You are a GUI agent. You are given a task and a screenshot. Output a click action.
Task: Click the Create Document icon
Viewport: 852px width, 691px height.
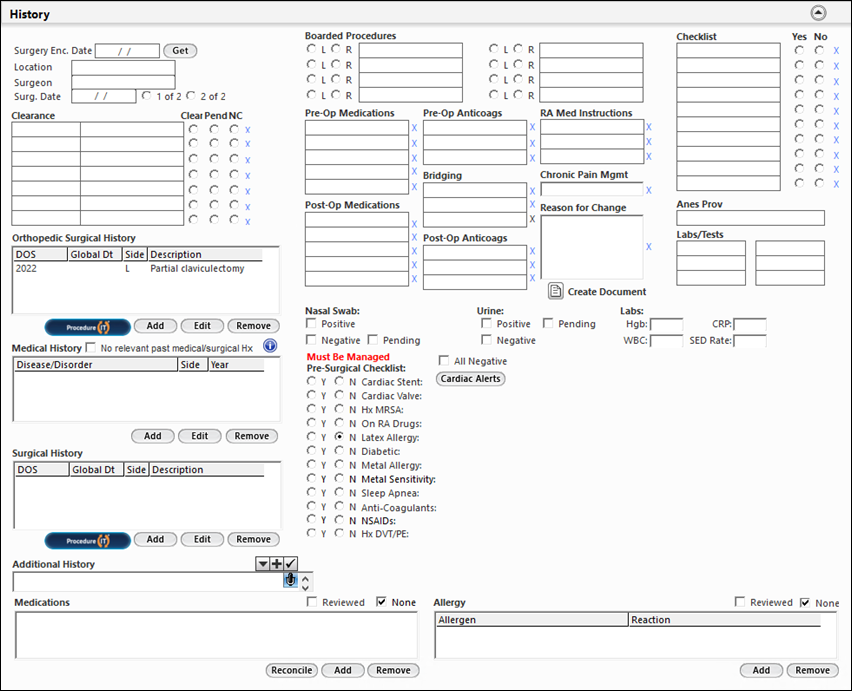pyautogui.click(x=555, y=291)
